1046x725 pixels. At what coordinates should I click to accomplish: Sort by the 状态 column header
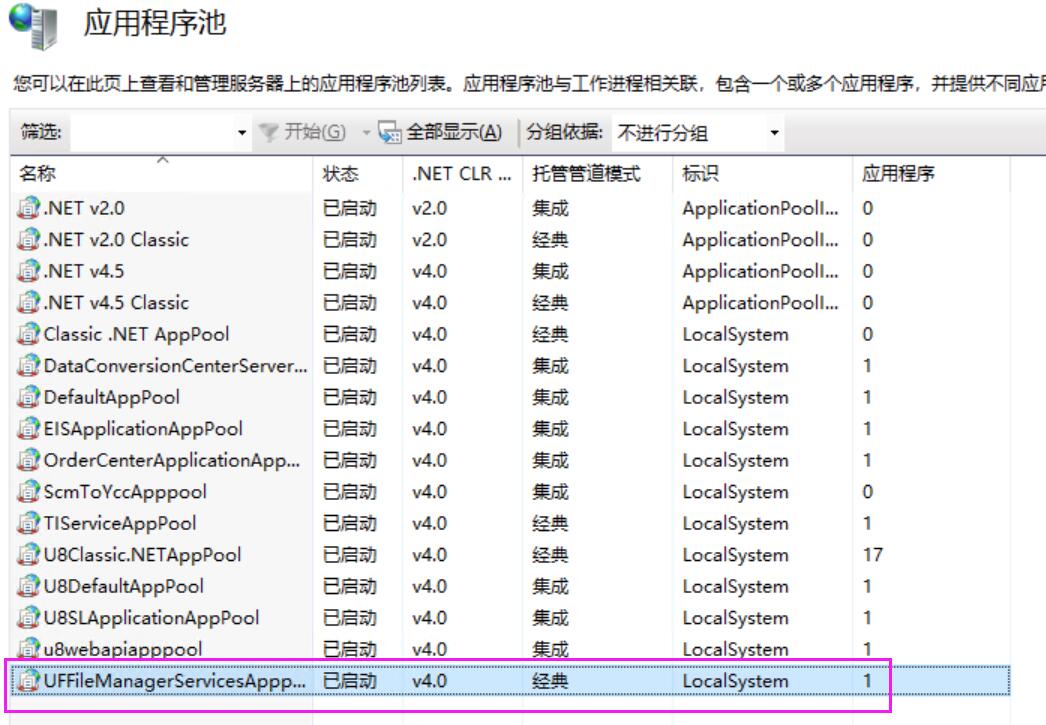point(341,175)
